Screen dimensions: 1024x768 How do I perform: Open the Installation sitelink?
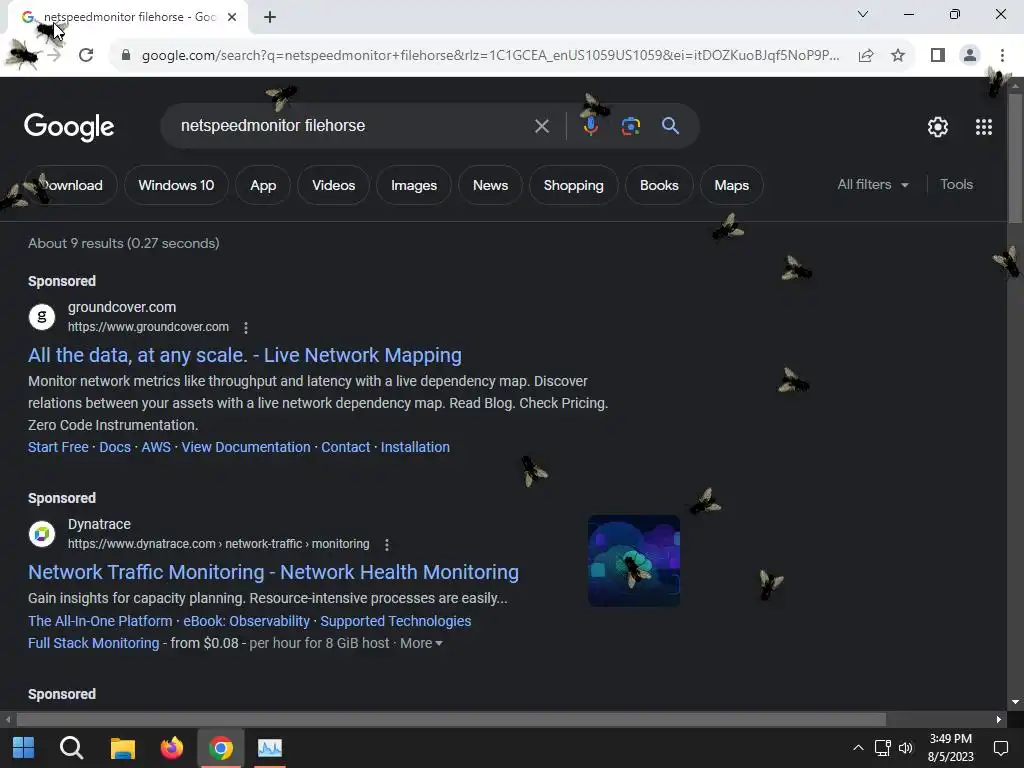tap(415, 447)
